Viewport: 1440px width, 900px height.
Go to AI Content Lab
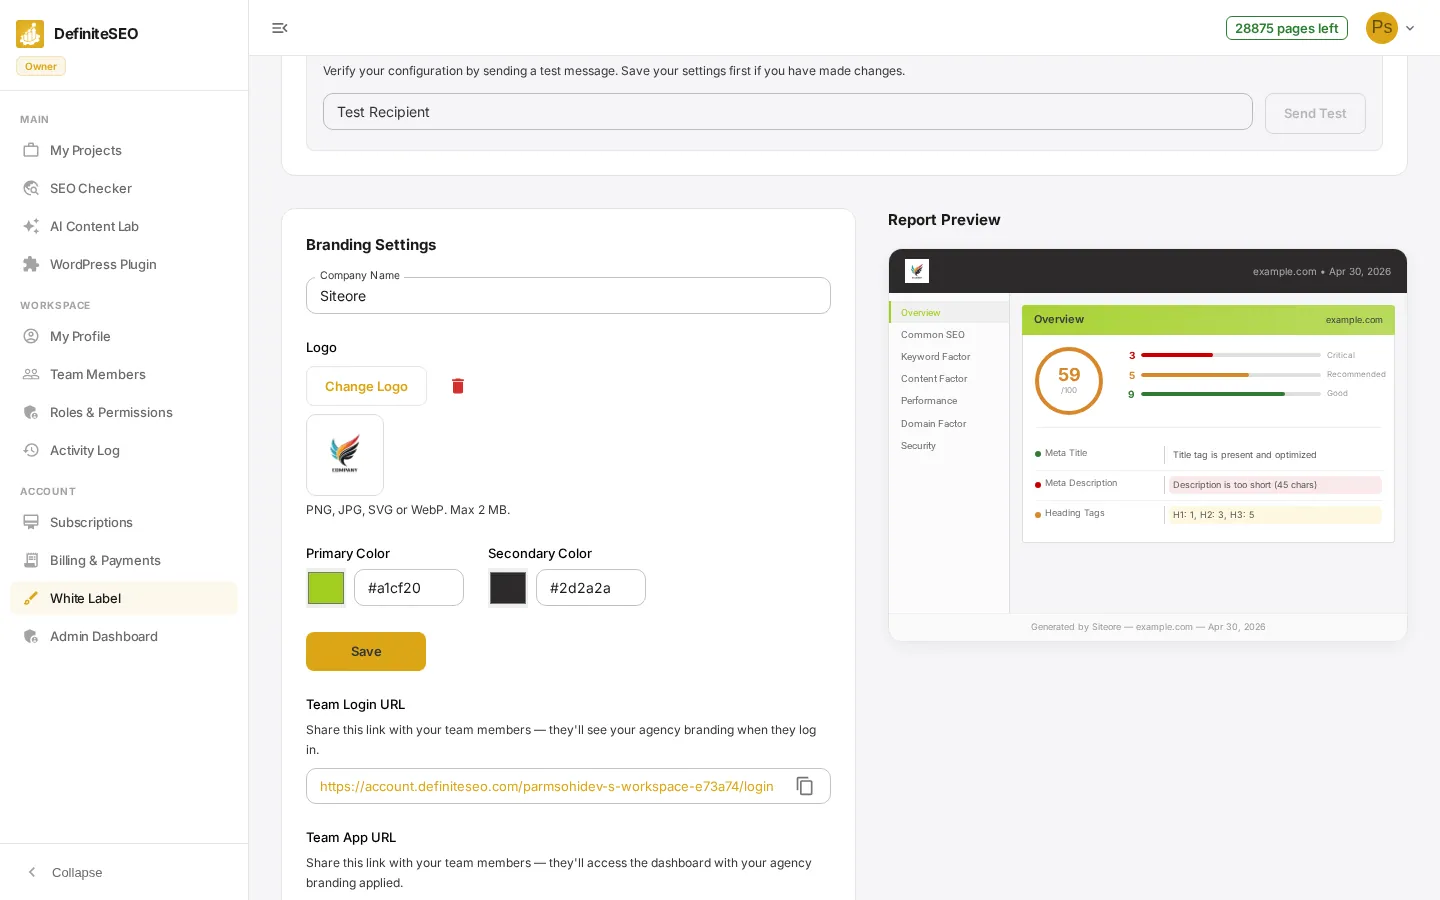tap(124, 226)
